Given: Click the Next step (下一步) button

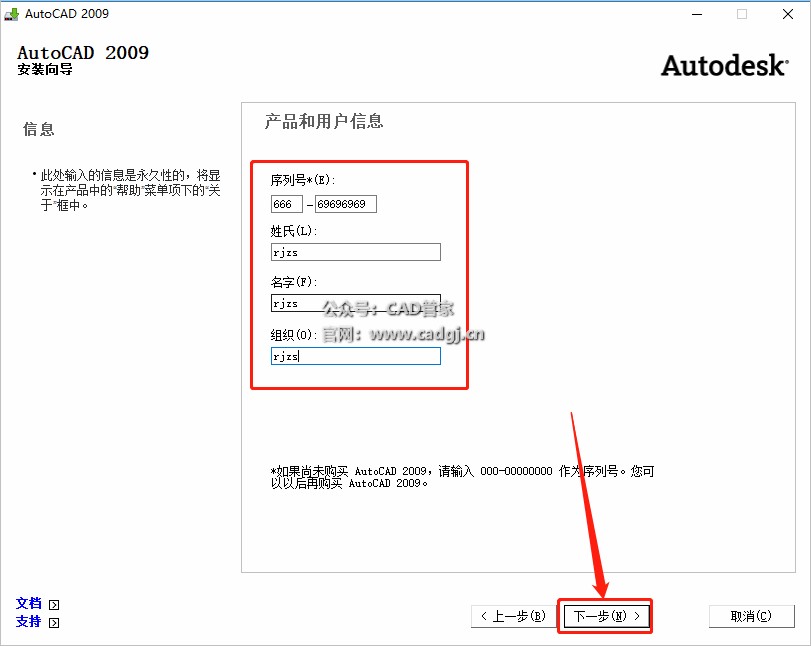Looking at the screenshot, I should coord(606,616).
